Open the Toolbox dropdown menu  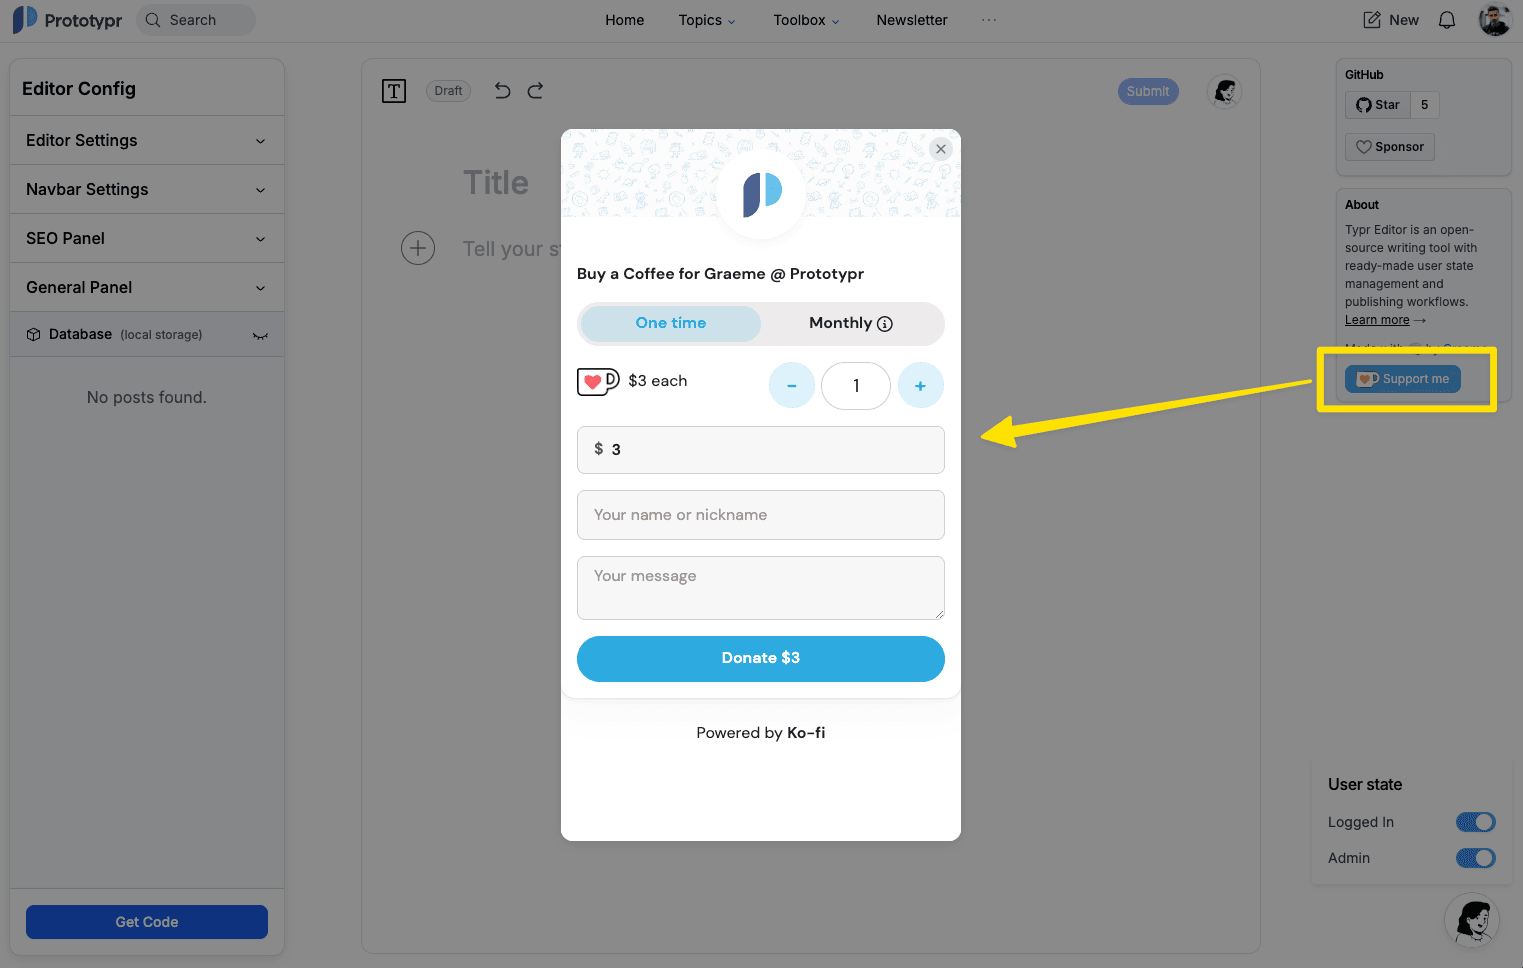click(x=806, y=20)
